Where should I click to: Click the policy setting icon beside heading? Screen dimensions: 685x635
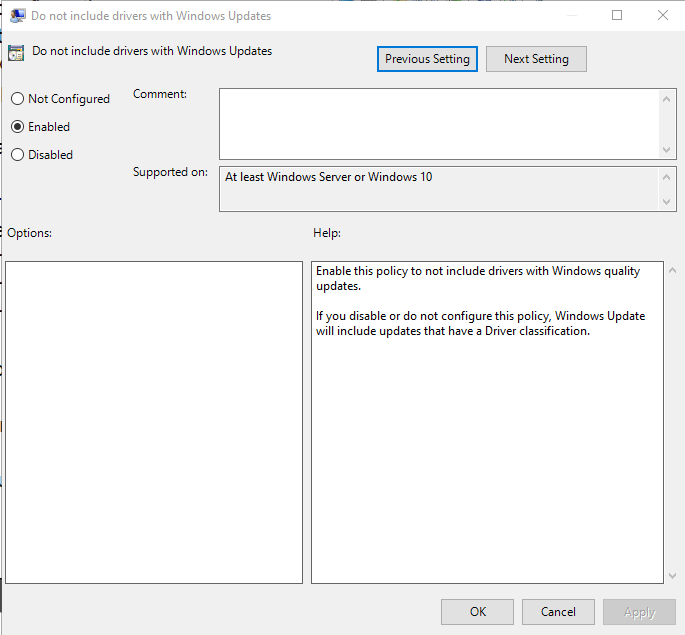[x=16, y=53]
